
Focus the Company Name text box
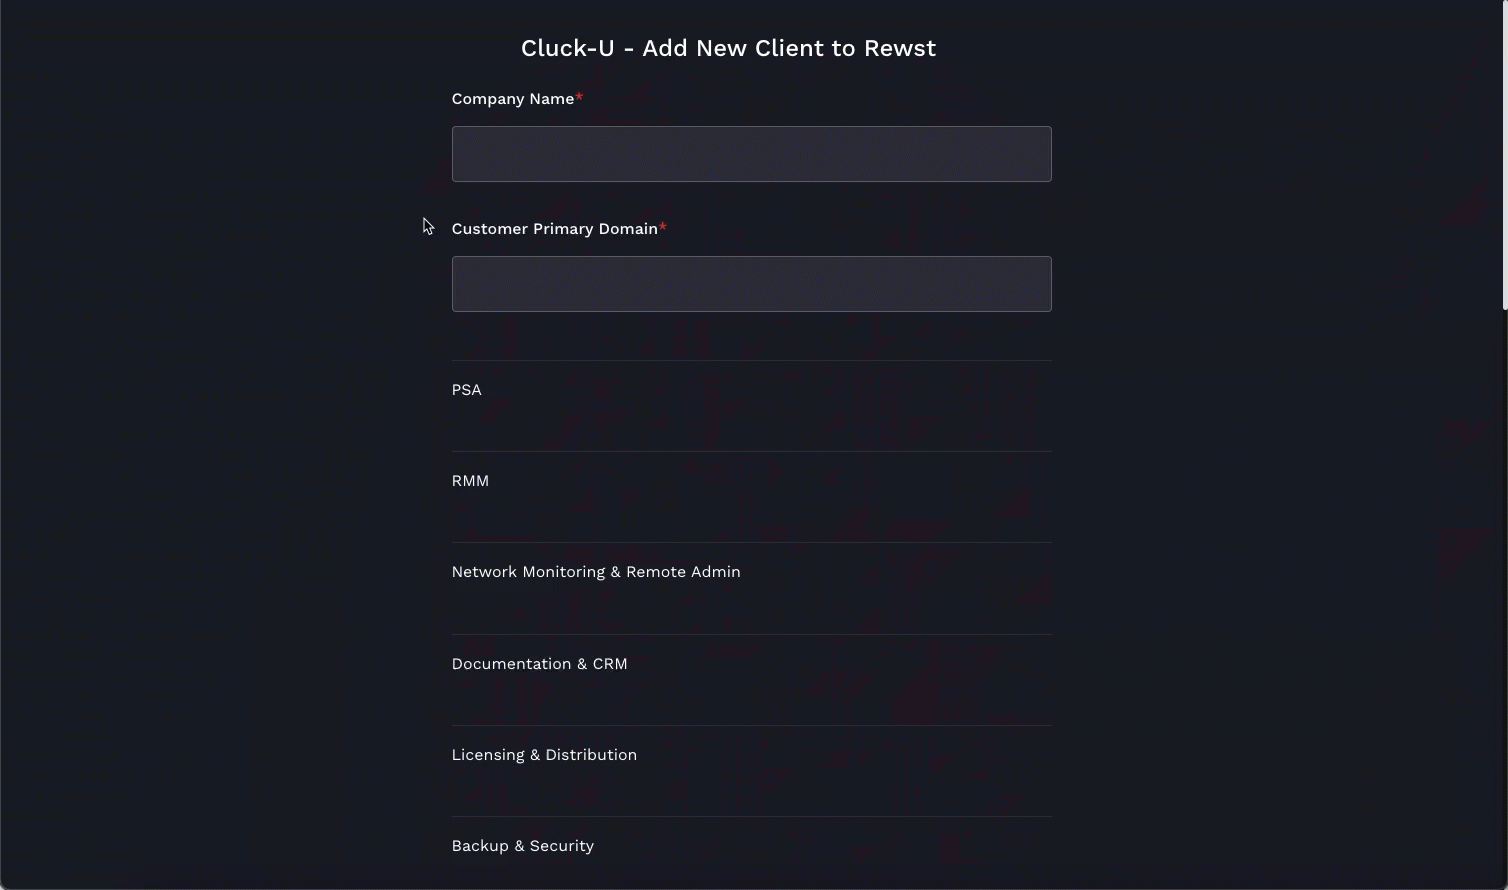751,154
